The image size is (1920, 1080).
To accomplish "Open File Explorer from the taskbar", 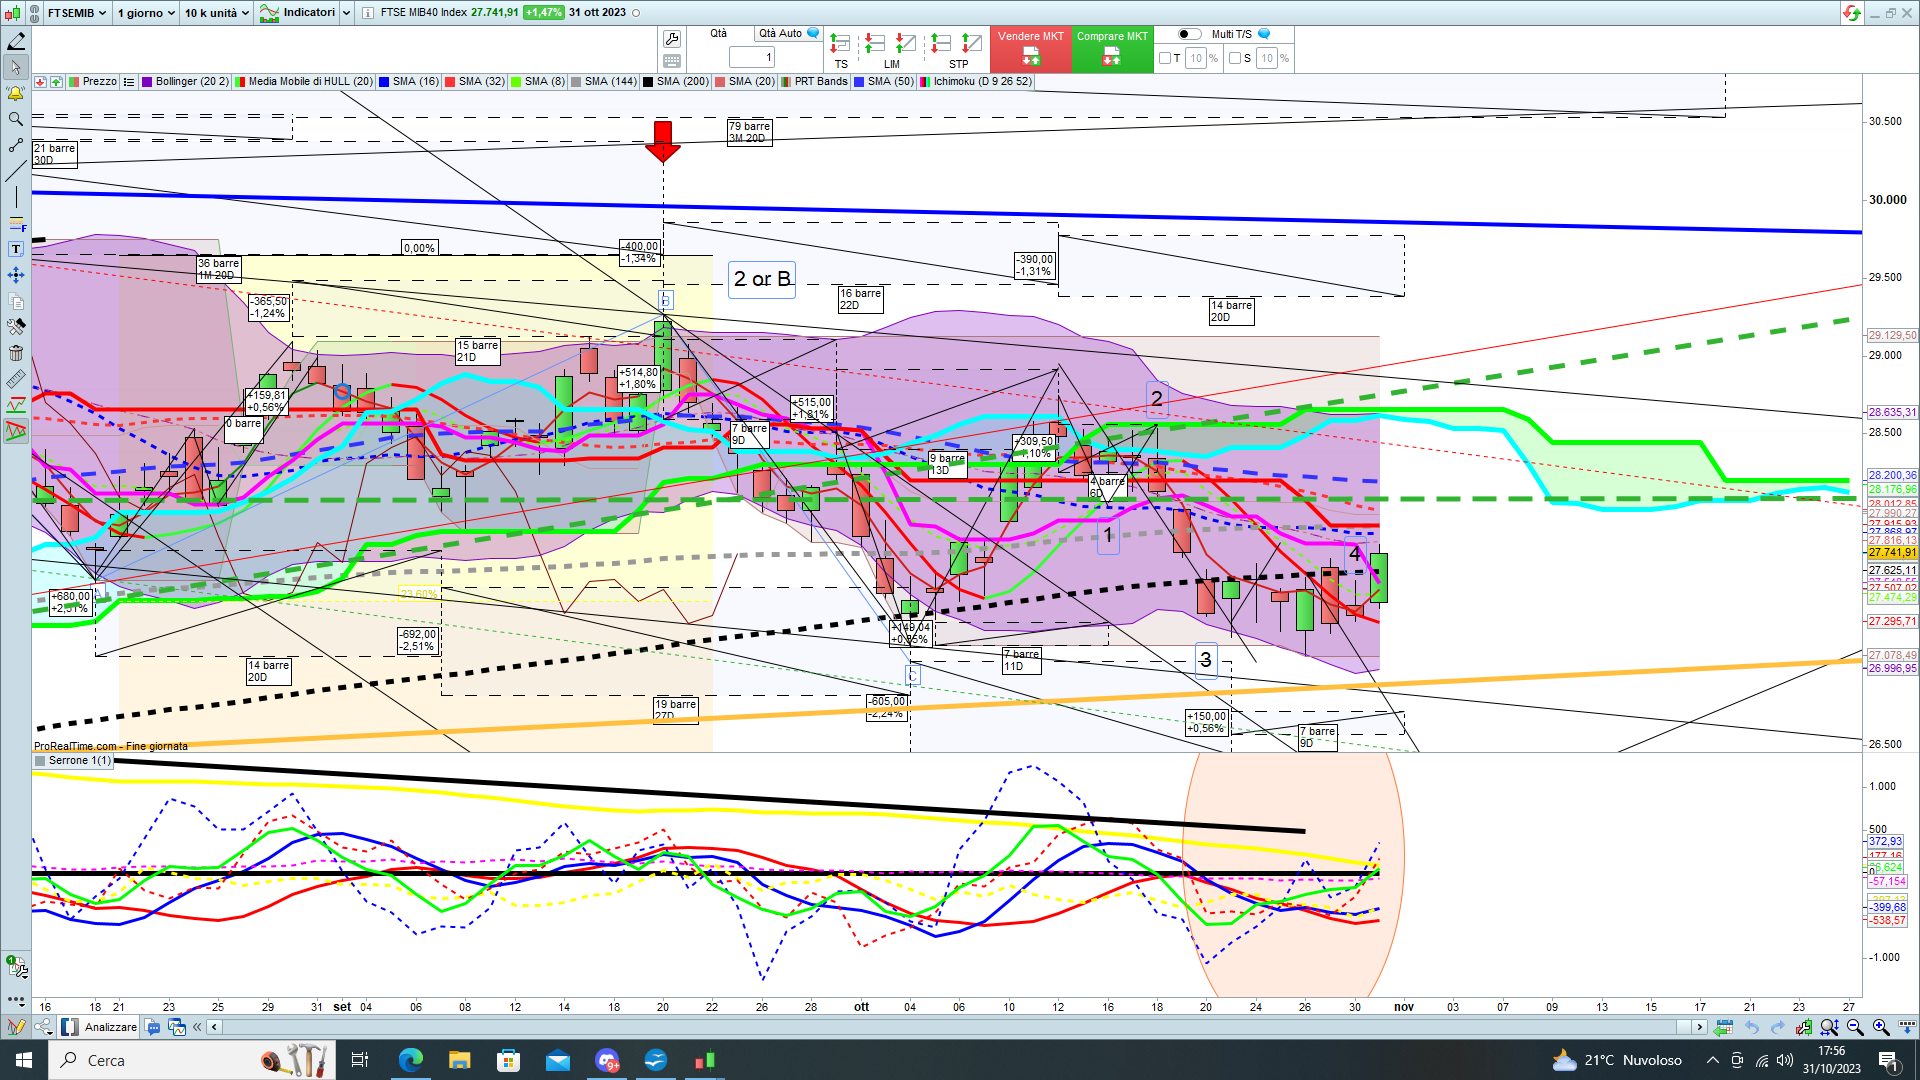I will (x=459, y=1060).
